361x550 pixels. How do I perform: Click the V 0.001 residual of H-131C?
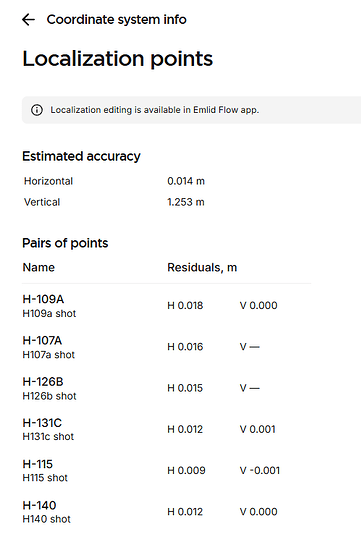coord(258,429)
